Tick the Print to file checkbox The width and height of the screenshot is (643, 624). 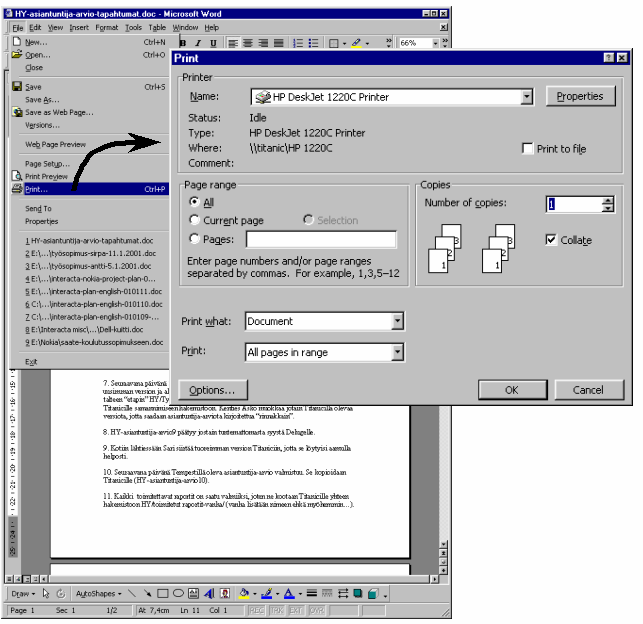tap(527, 148)
